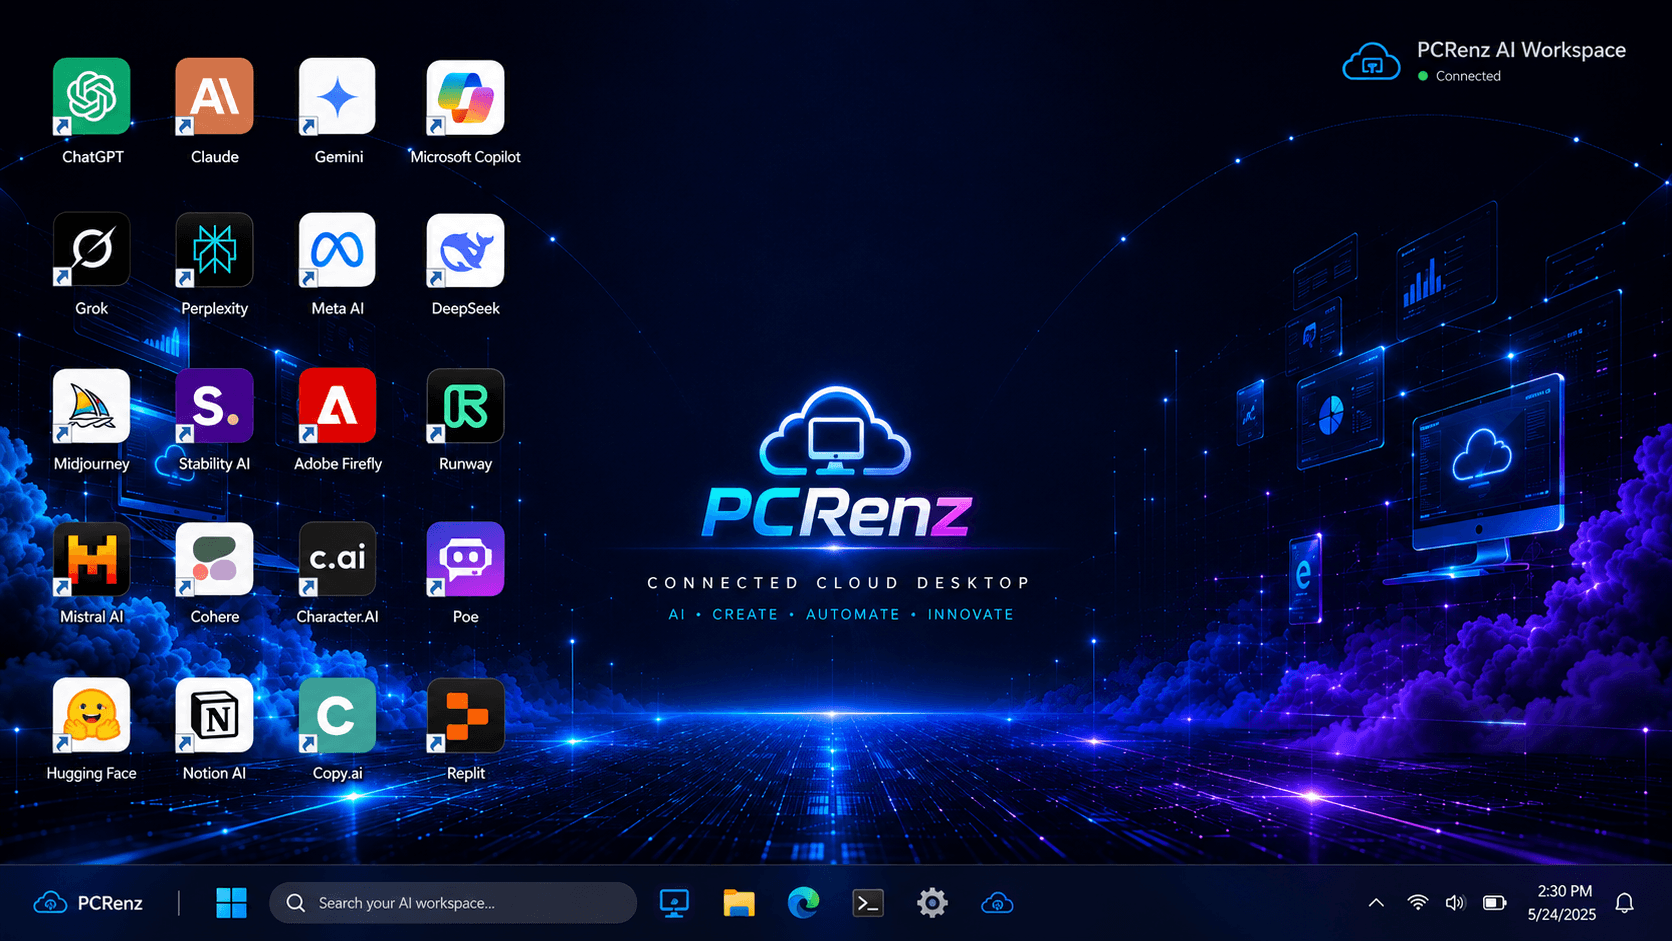Select the Adobe Firefly icon
This screenshot has height=941, width=1672.
pos(337,406)
